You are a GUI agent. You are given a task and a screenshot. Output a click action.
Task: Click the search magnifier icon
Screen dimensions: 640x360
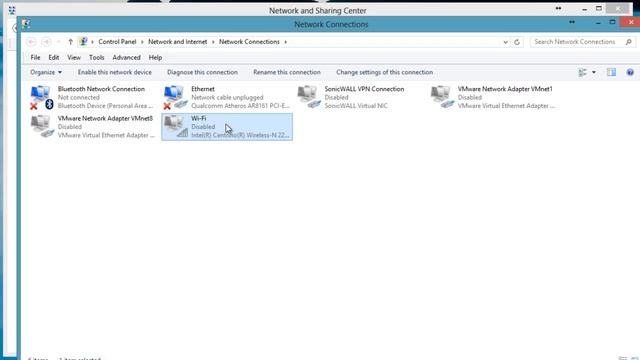pyautogui.click(x=629, y=42)
